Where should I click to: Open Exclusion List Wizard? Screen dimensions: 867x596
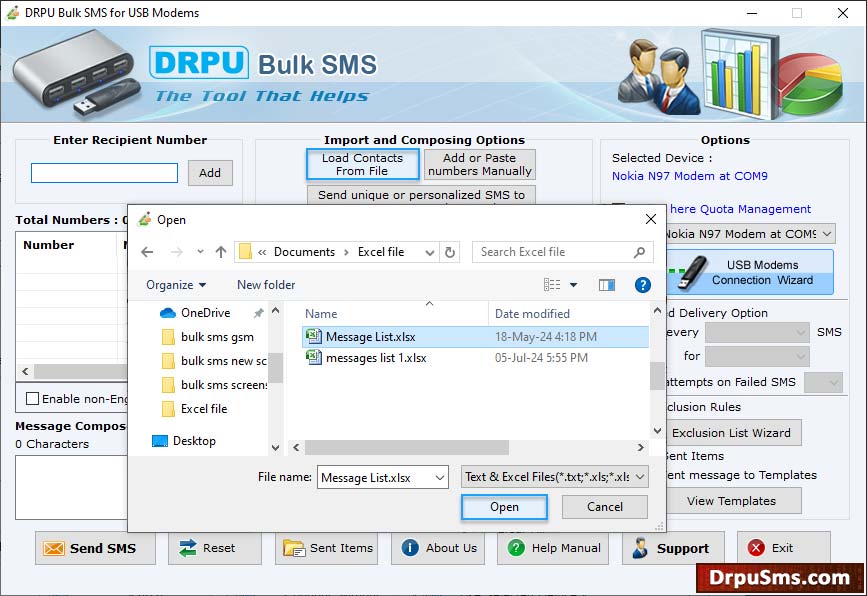pyautogui.click(x=732, y=433)
